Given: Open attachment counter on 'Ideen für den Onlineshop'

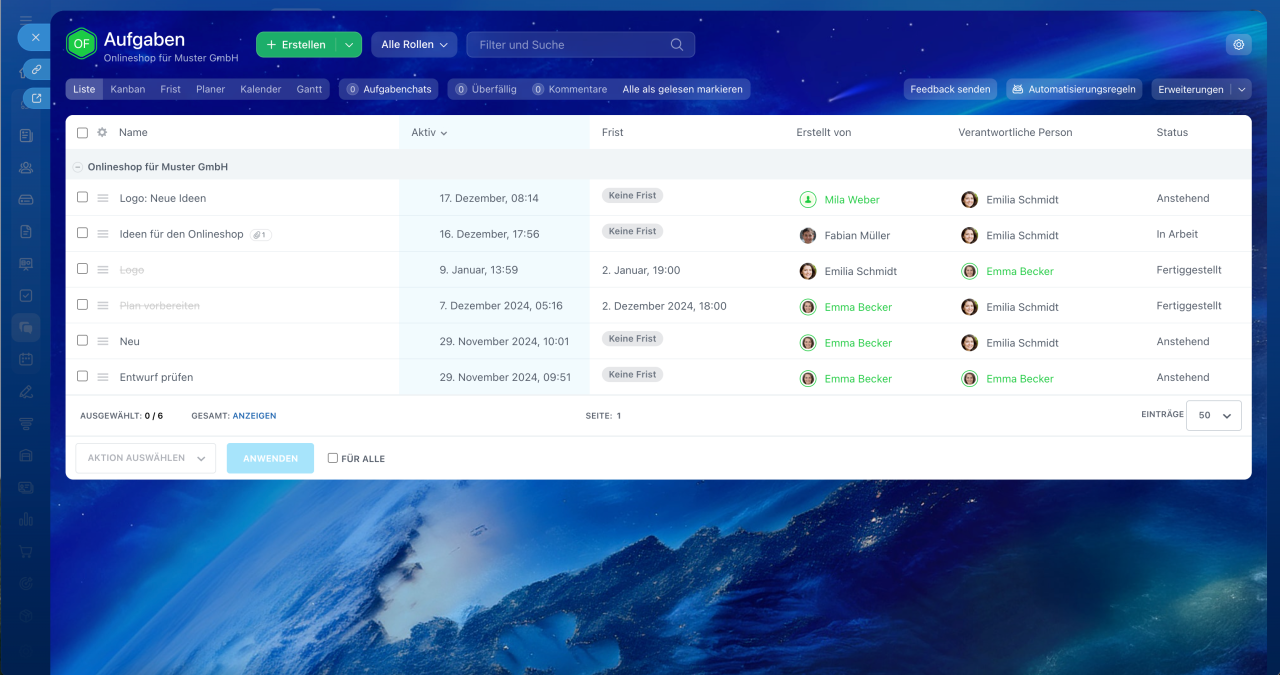Looking at the screenshot, I should (x=260, y=235).
